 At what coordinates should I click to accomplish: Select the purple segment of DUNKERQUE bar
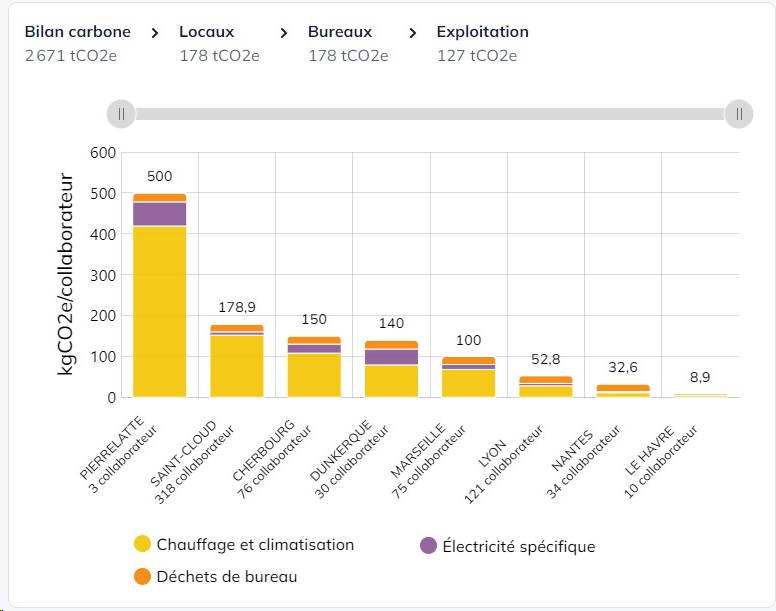tap(391, 357)
